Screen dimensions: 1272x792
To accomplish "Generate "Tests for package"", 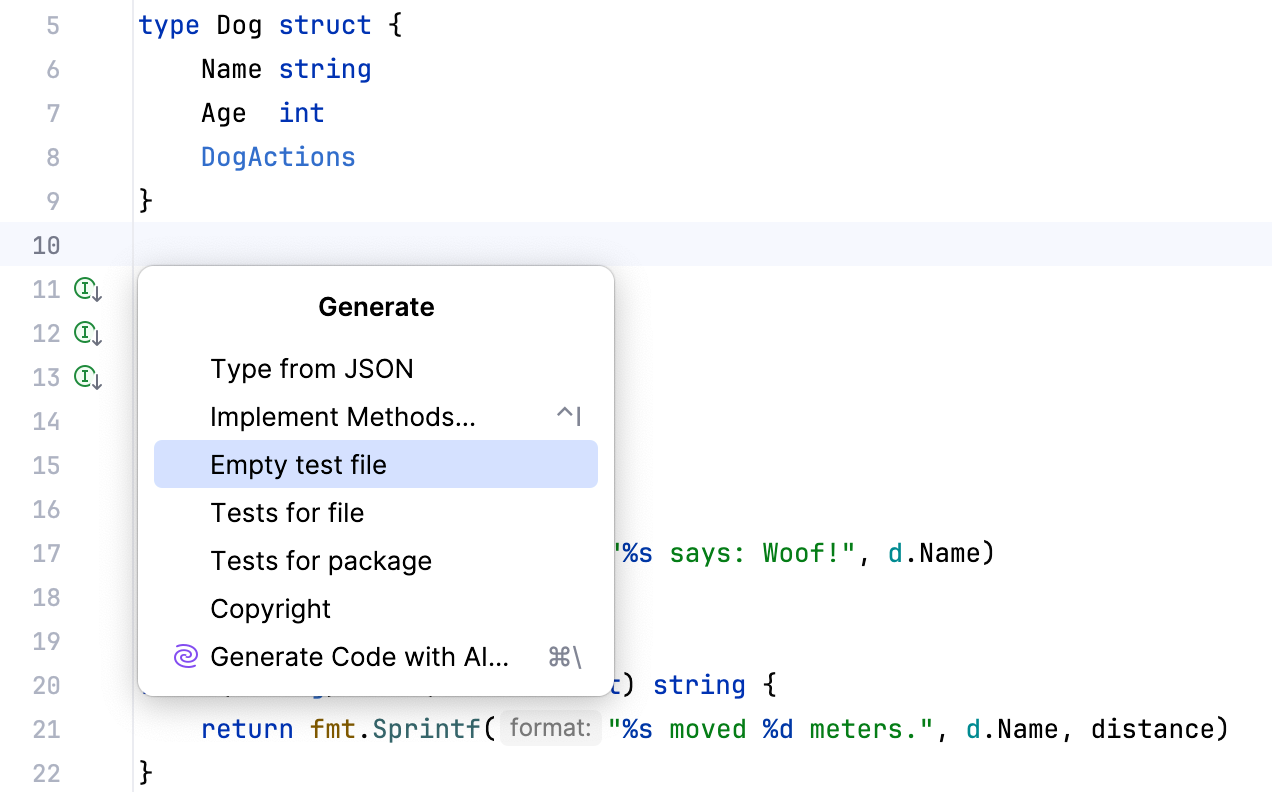I will pos(321,560).
